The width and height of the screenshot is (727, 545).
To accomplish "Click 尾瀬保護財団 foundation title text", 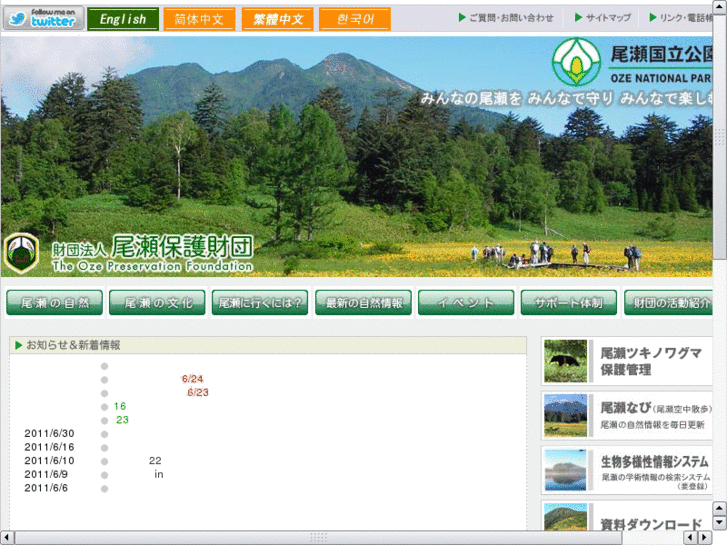I will pyautogui.click(x=182, y=246).
